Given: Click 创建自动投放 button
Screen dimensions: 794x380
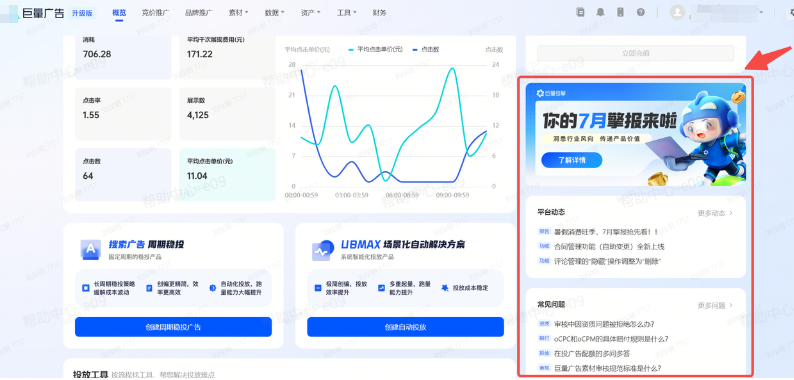Looking at the screenshot, I should coord(405,327).
